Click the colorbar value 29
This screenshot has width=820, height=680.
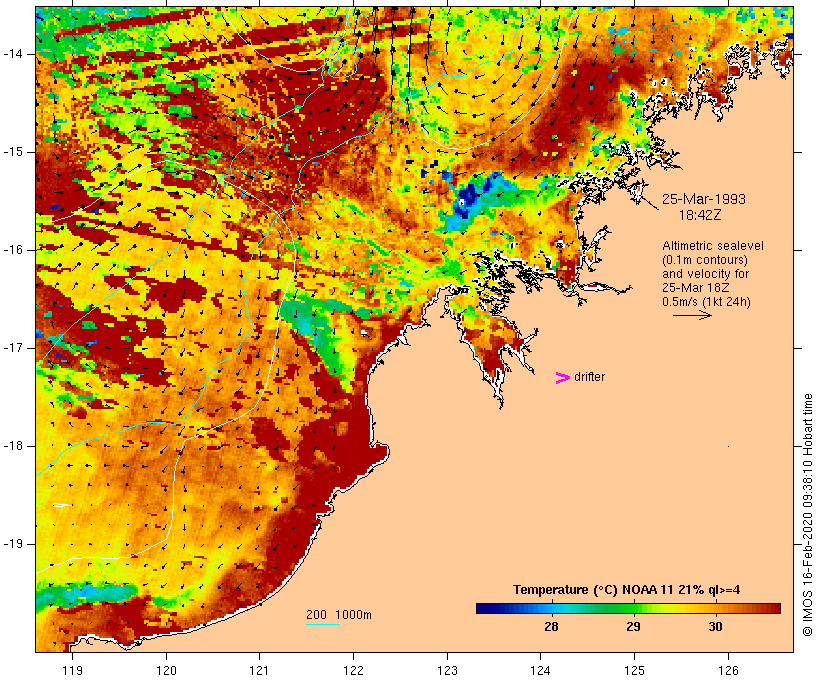tap(633, 626)
